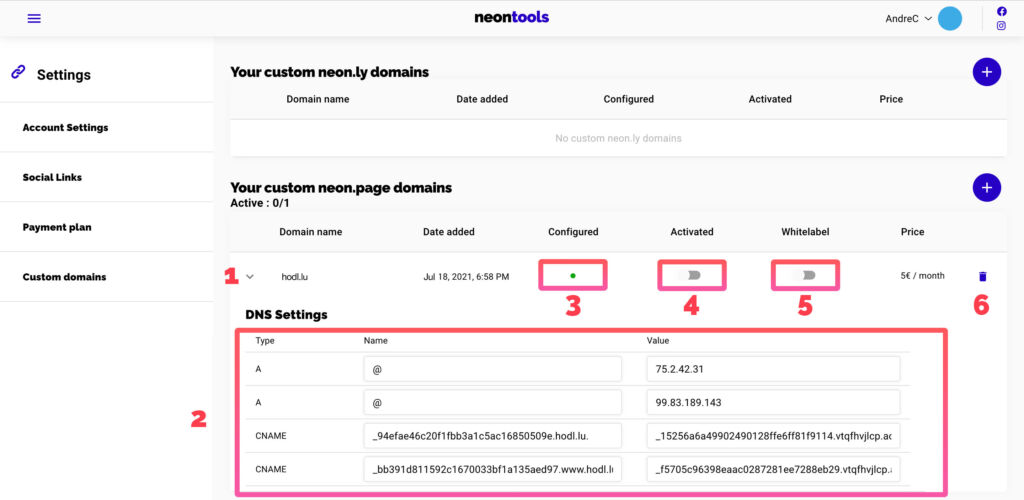
Task: Click Whitelabel column header
Action: coord(806,232)
